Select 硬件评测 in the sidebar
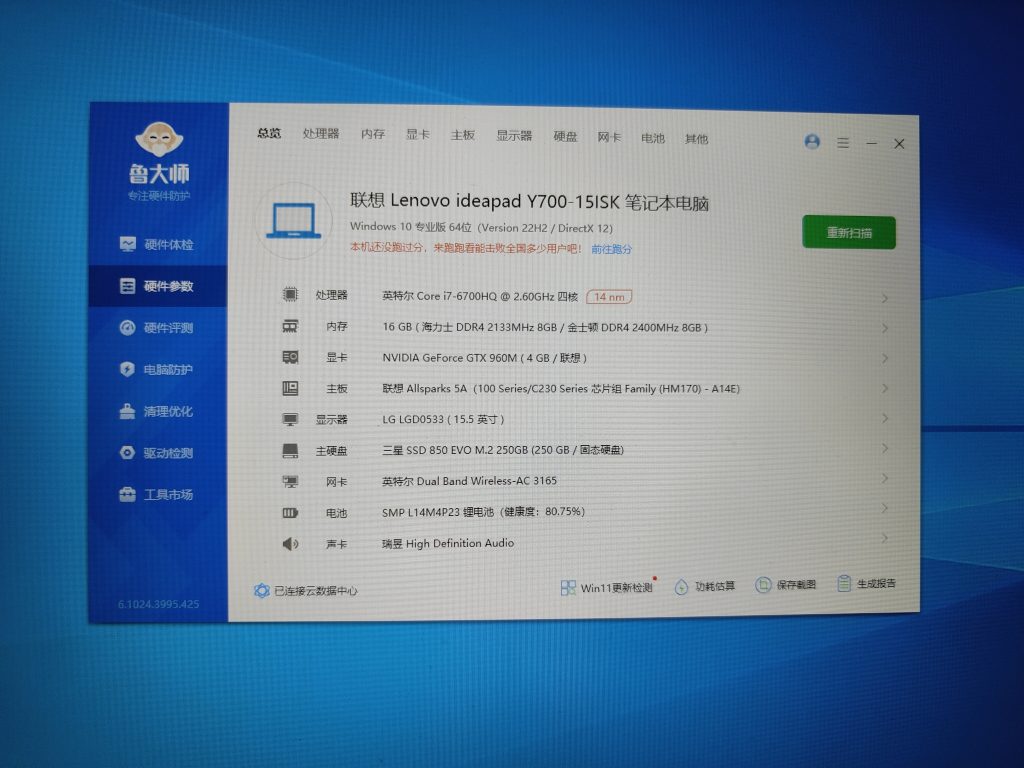Viewport: 1024px width, 768px height. 158,328
